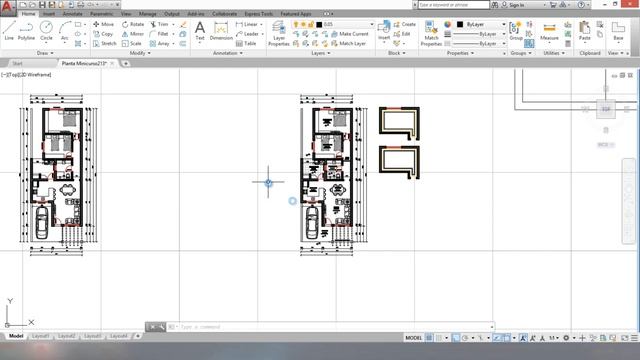Viewport: 640px width, 360px height.
Task: Choose the Copy command
Action: coord(103,34)
